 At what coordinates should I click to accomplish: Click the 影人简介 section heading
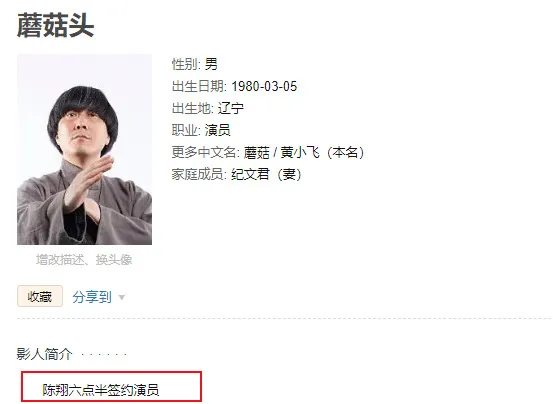click(x=44, y=354)
